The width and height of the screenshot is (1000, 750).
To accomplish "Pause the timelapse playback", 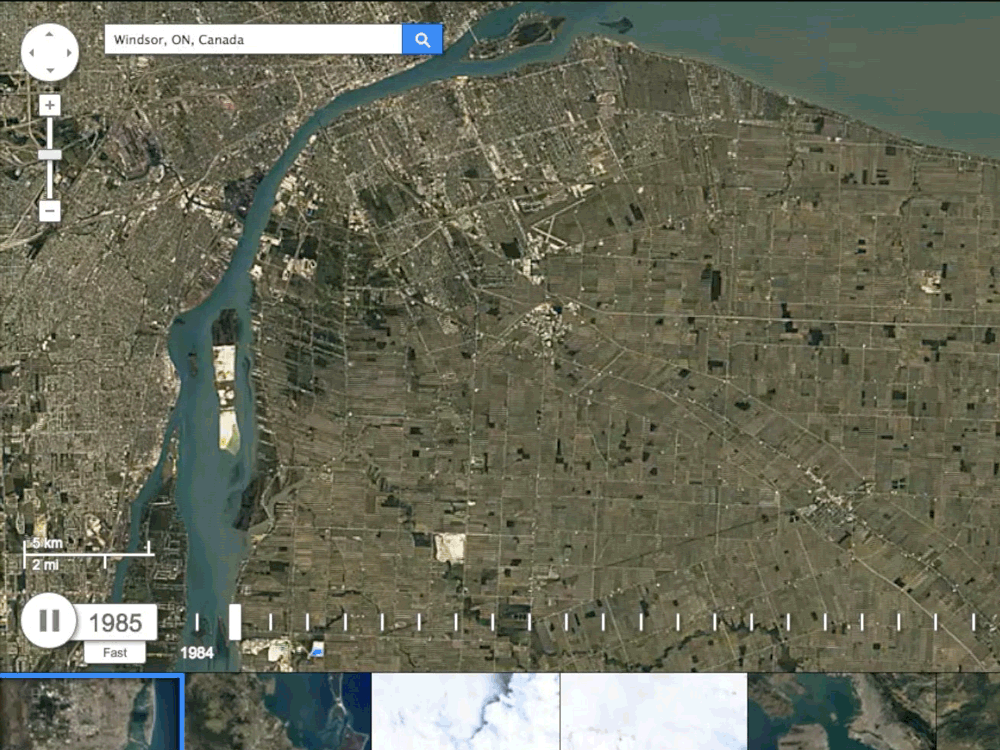I will coord(48,621).
